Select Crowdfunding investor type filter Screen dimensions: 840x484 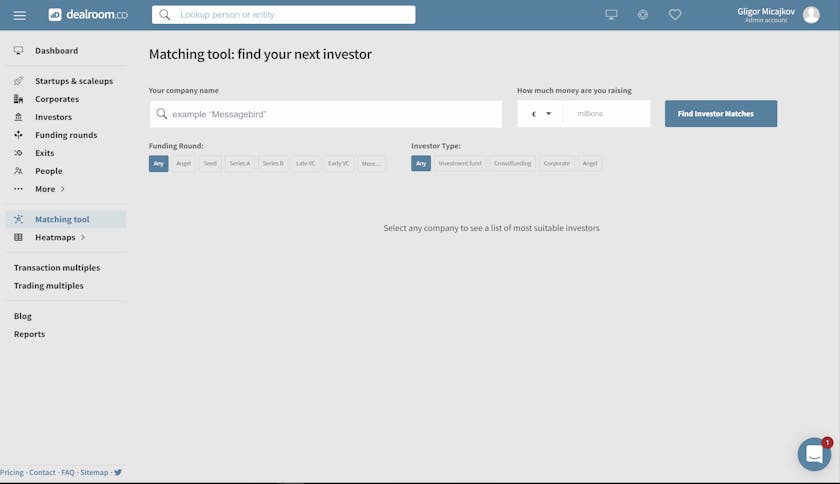(512, 163)
